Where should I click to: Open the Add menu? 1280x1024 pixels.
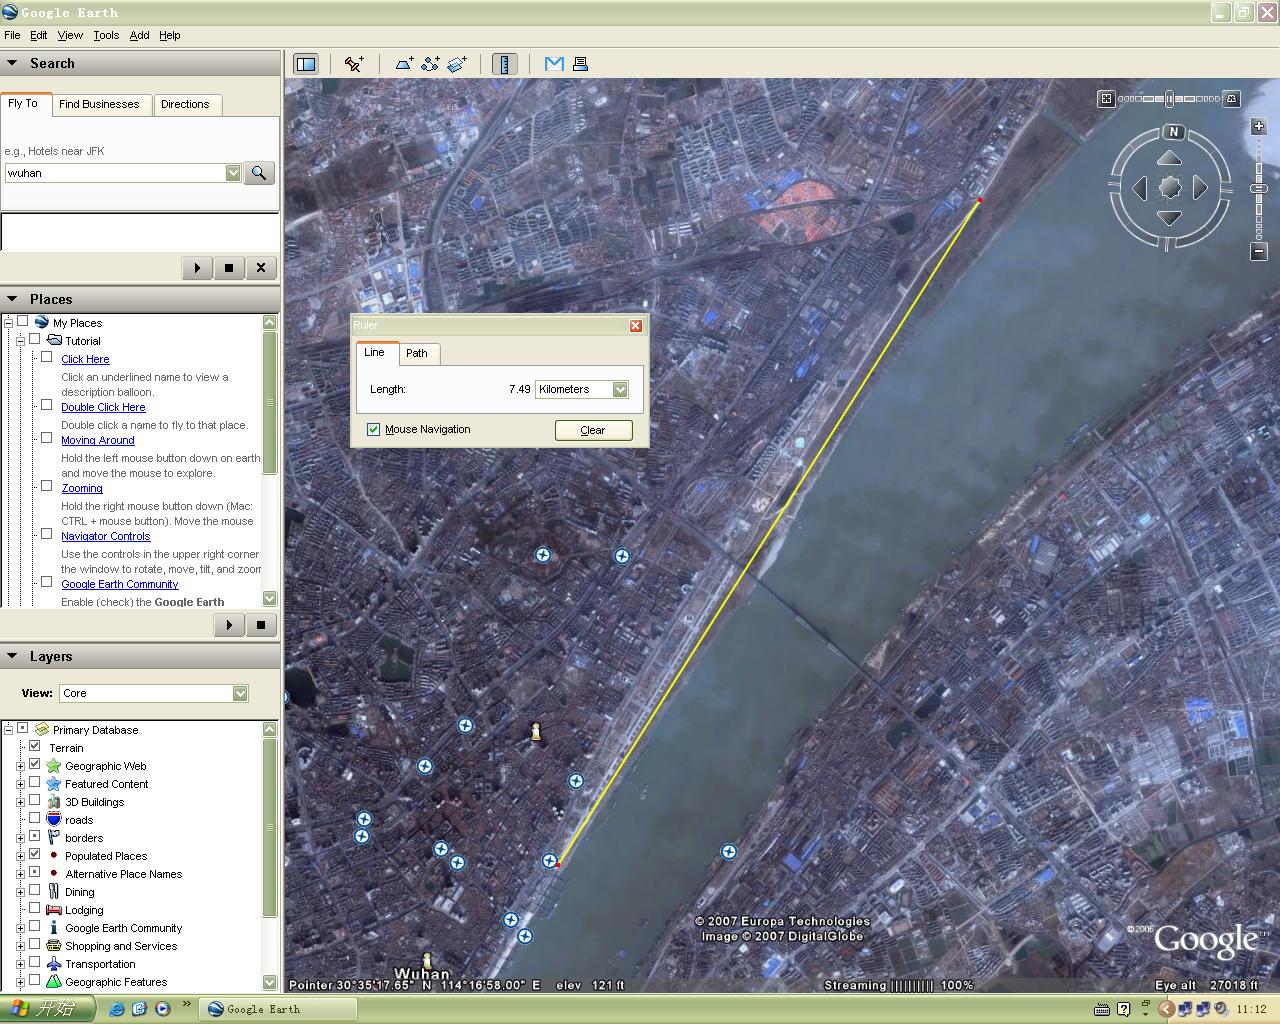[139, 35]
